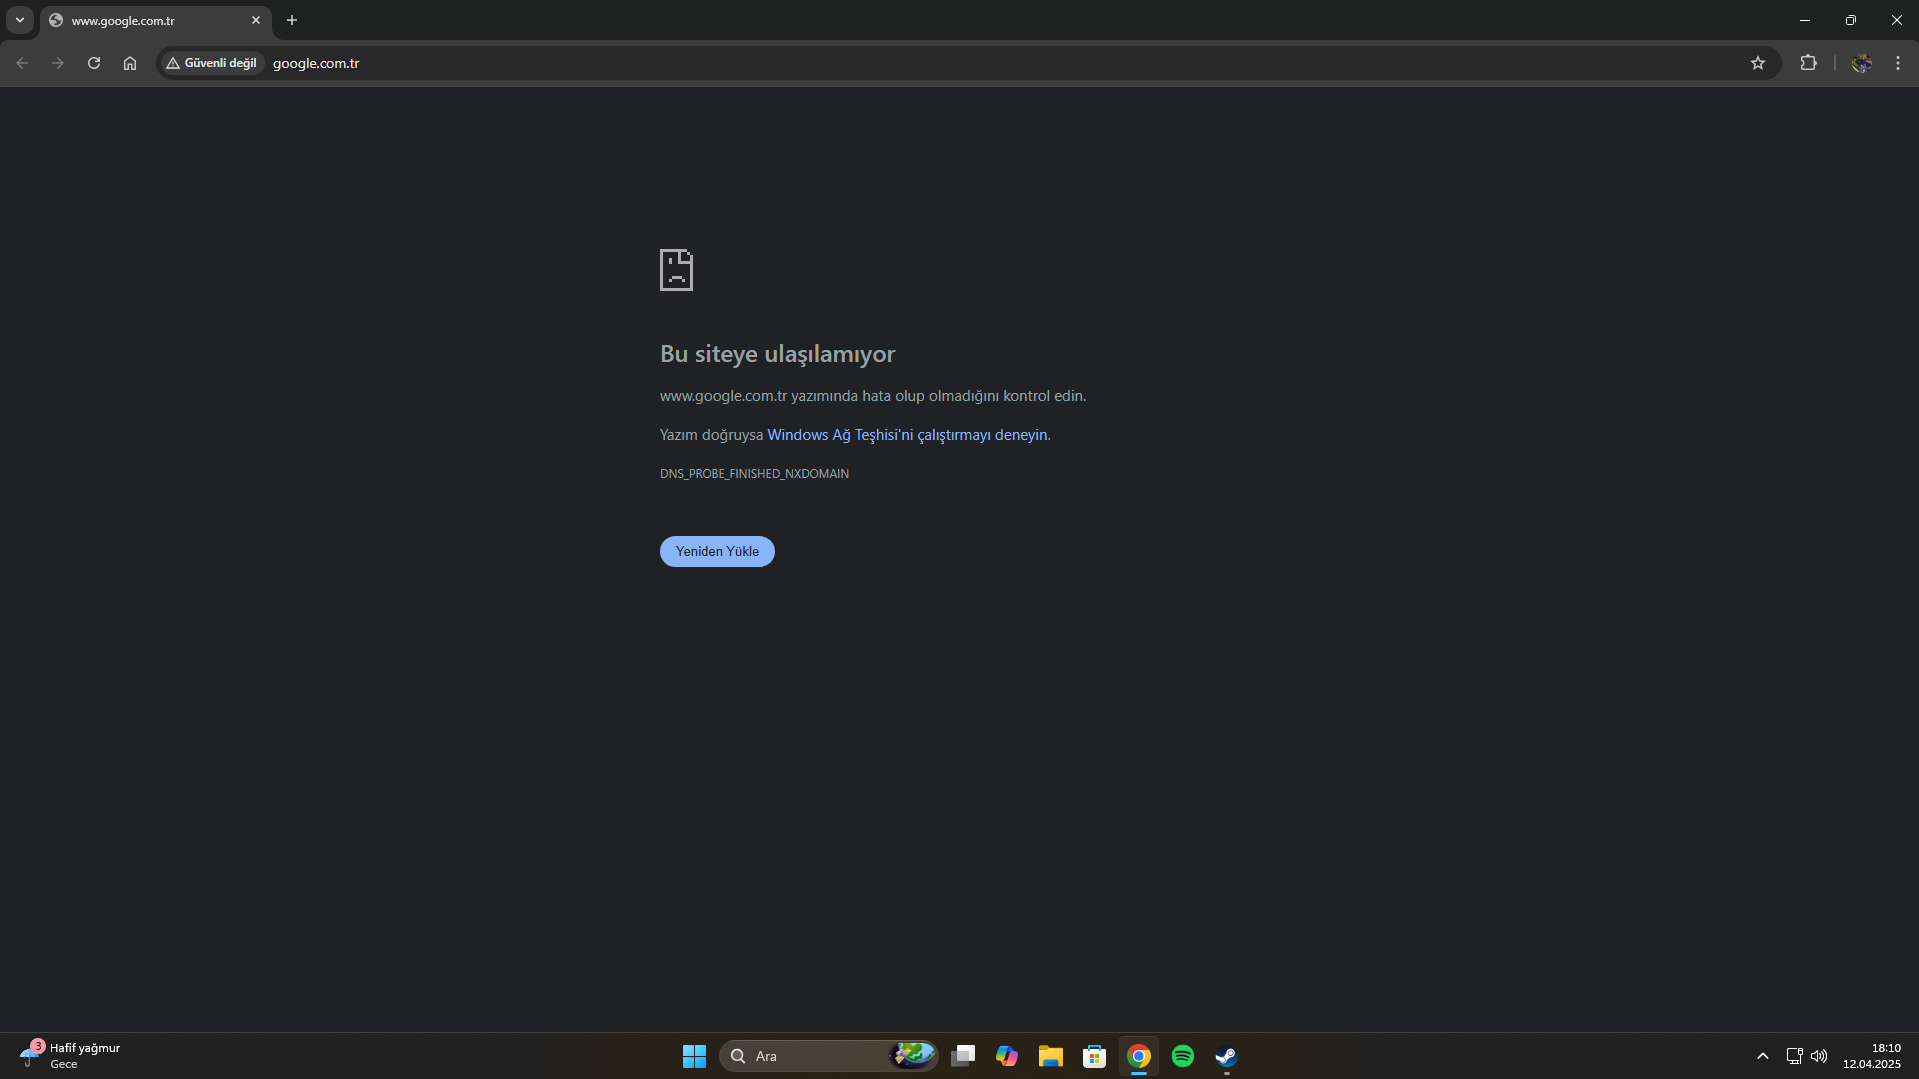Click the 'Güvenli değil' security chip
This screenshot has height=1079, width=1919.
[x=212, y=63]
